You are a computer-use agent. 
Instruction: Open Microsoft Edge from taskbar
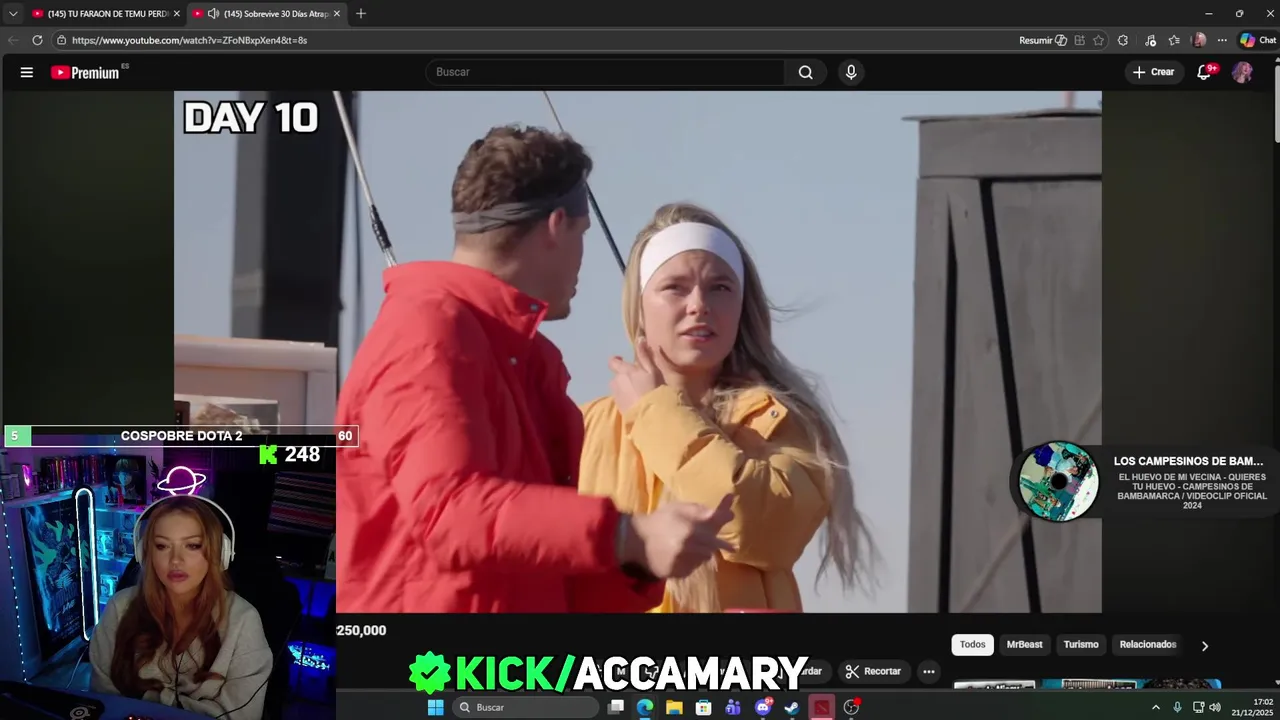point(645,707)
